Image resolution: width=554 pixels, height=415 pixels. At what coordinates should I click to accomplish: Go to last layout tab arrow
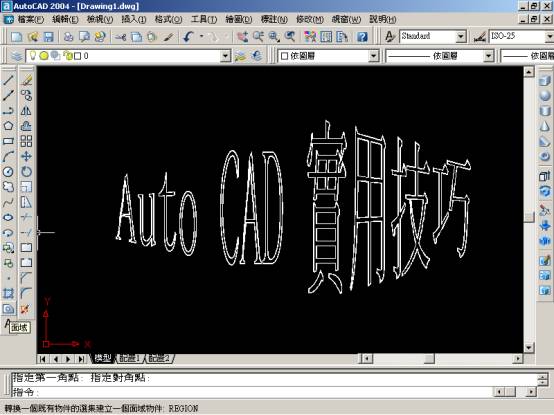tap(81, 359)
